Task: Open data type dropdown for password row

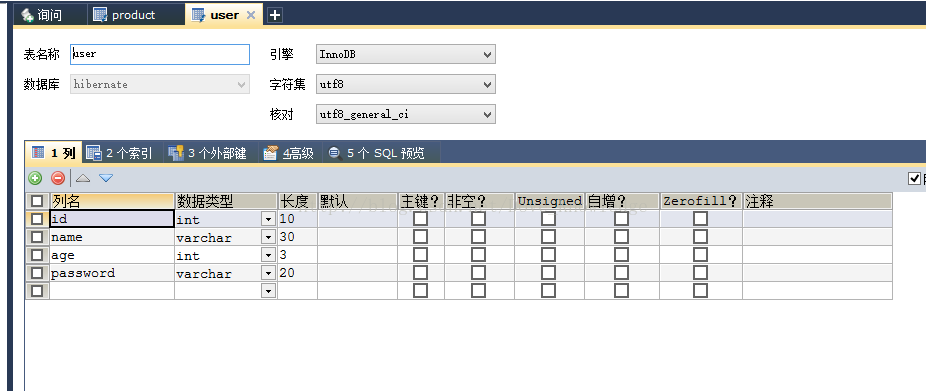Action: click(x=269, y=273)
